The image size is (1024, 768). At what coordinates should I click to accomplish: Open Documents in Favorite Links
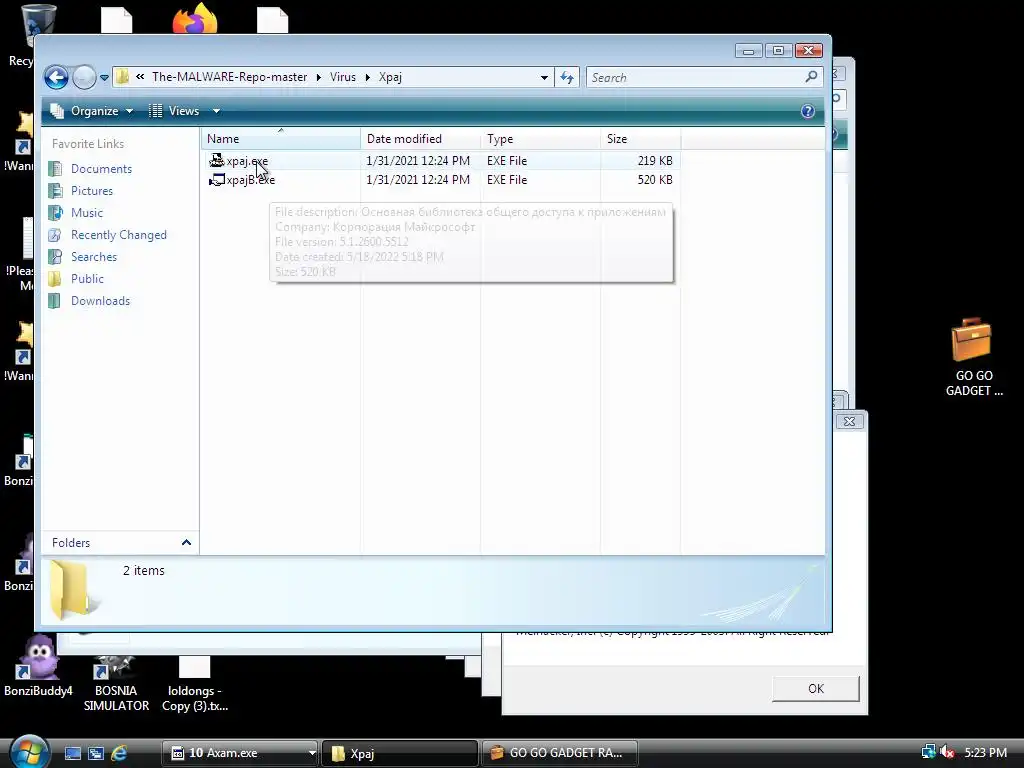(x=101, y=168)
